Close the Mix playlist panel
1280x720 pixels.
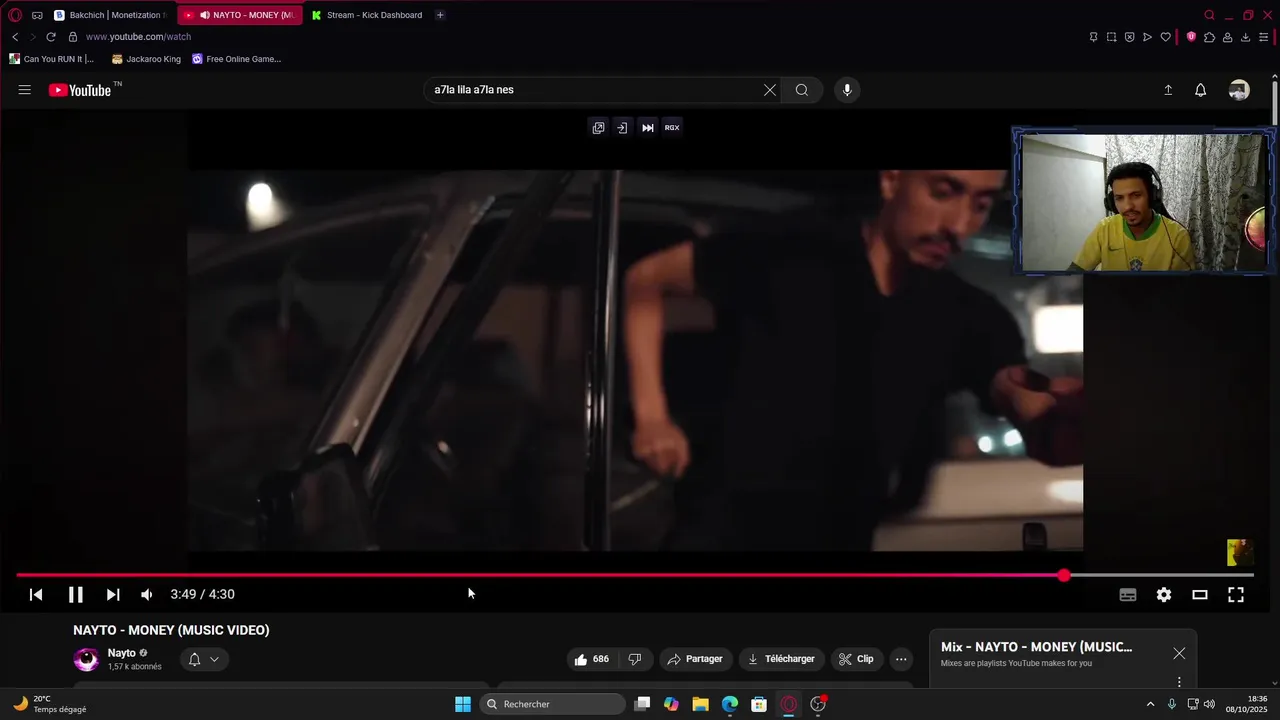1179,653
